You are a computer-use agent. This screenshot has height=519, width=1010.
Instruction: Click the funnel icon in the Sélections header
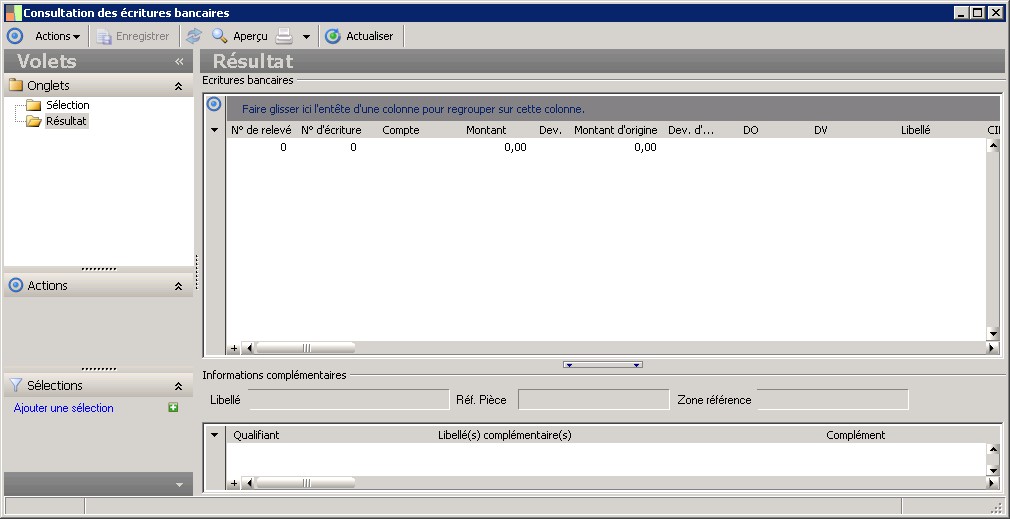(15, 385)
